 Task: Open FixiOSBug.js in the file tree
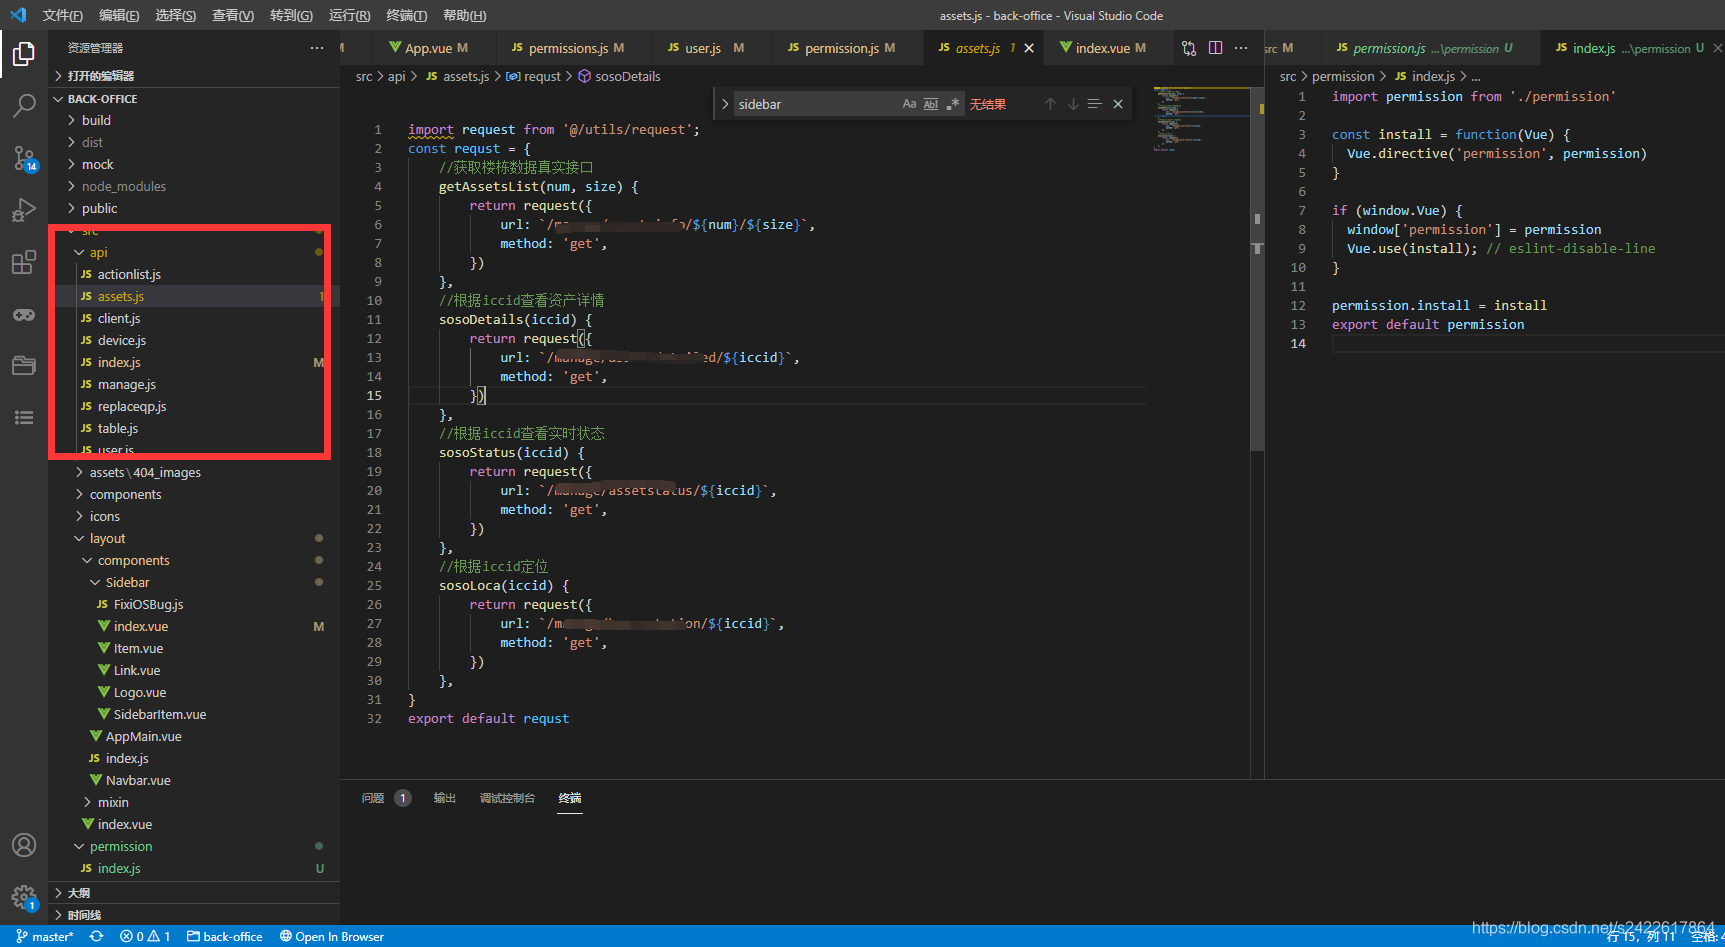[x=194, y=604]
